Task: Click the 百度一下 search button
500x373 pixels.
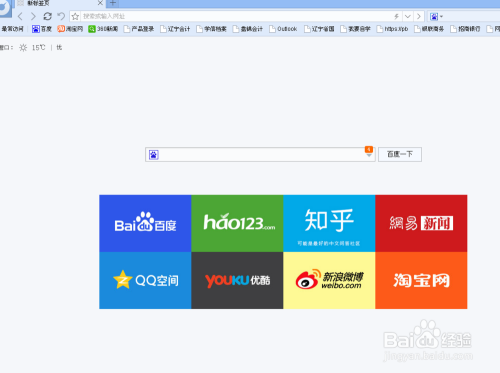Action: coord(400,154)
